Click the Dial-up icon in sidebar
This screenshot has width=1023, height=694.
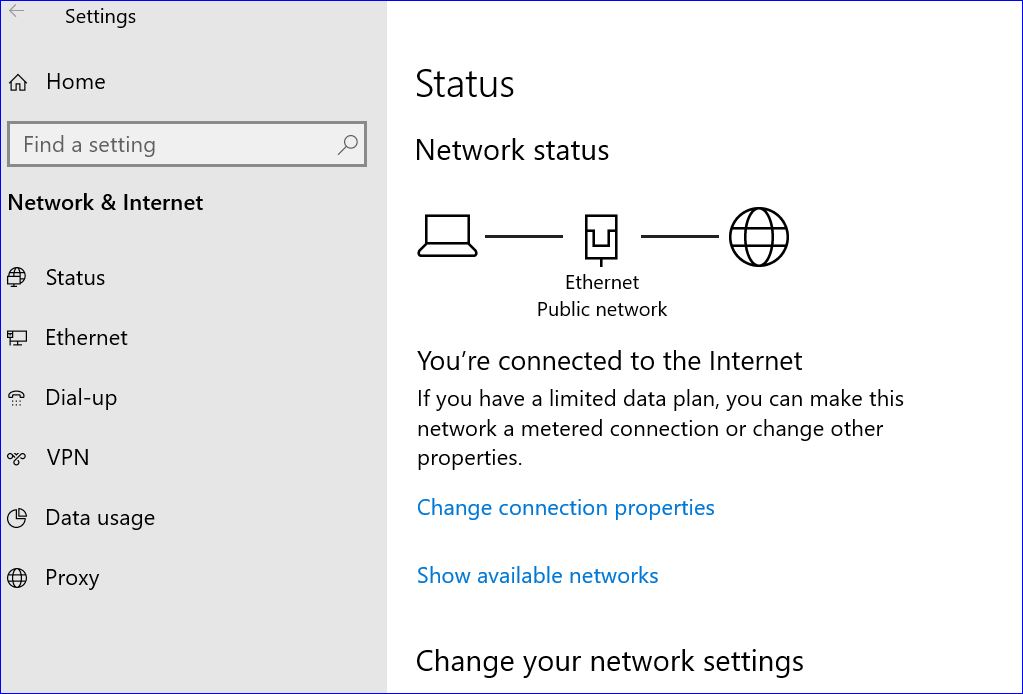[17, 398]
